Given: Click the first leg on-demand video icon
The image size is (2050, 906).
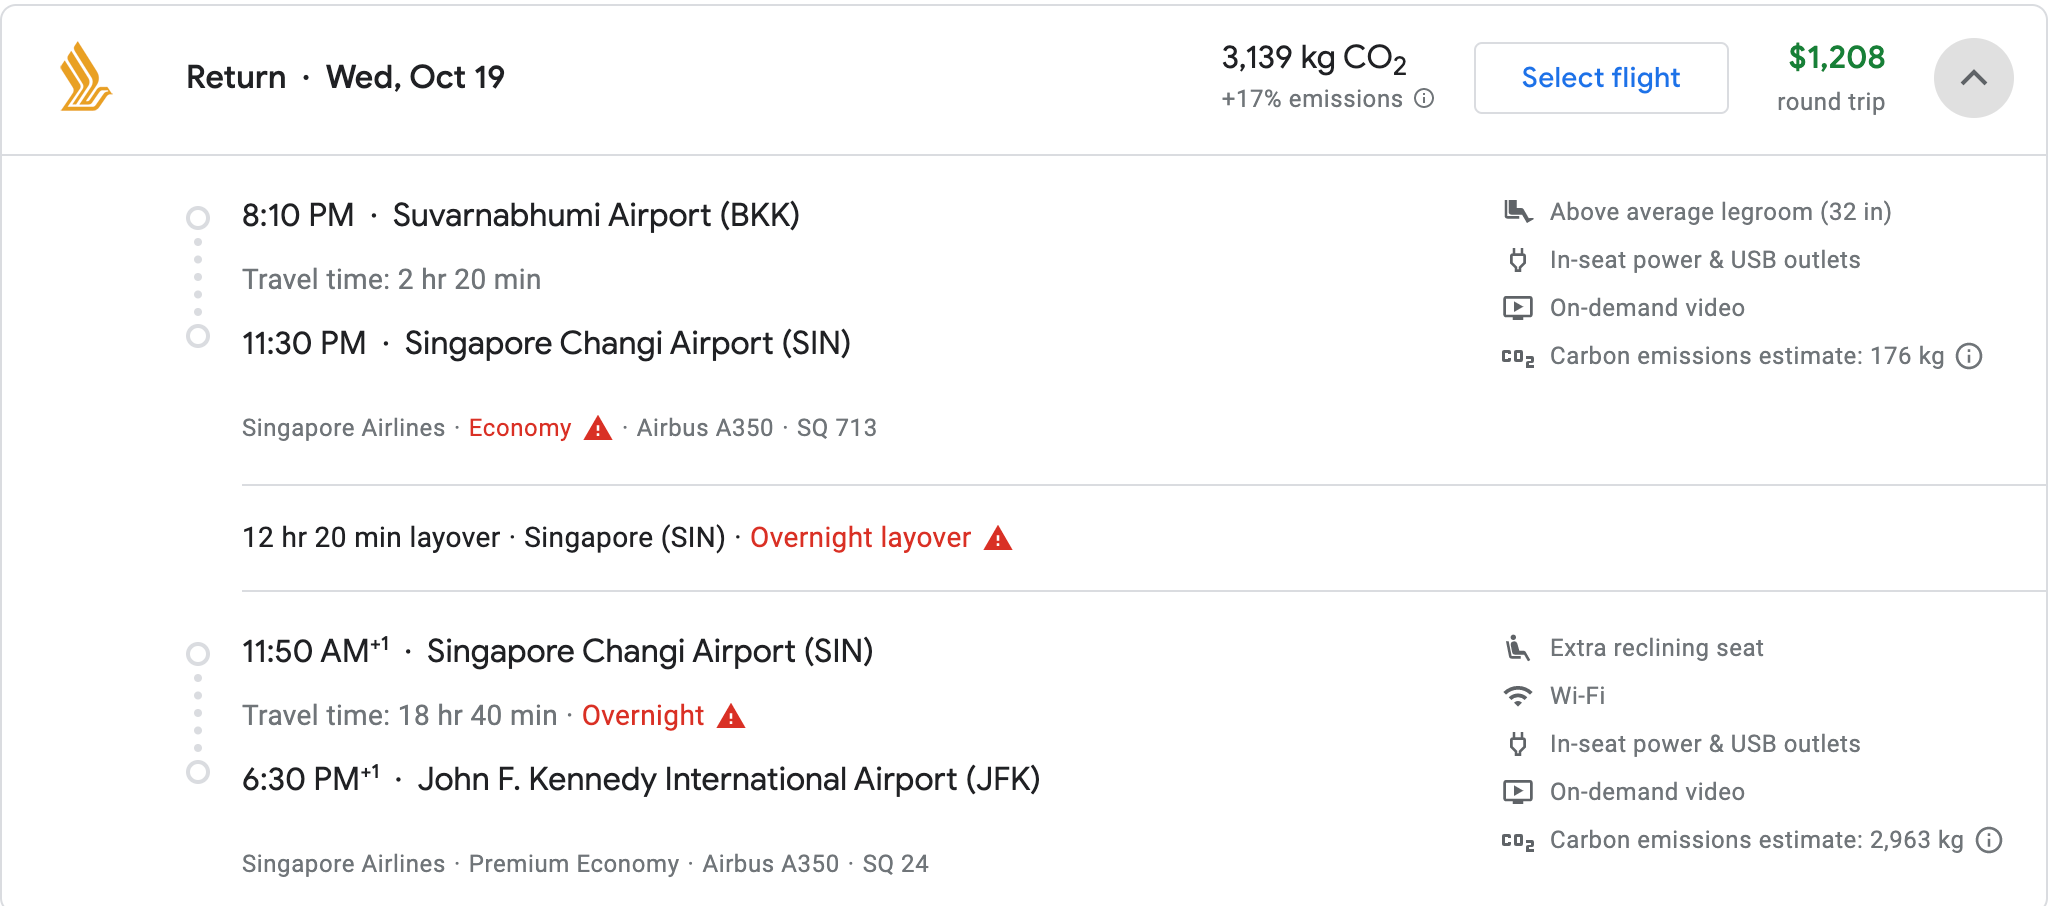Looking at the screenshot, I should [x=1517, y=308].
